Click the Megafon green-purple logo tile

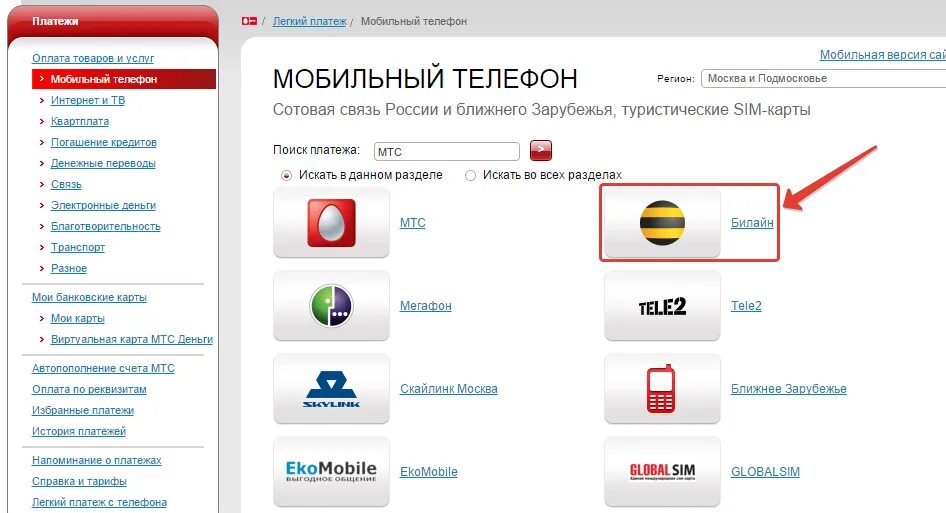click(x=331, y=306)
